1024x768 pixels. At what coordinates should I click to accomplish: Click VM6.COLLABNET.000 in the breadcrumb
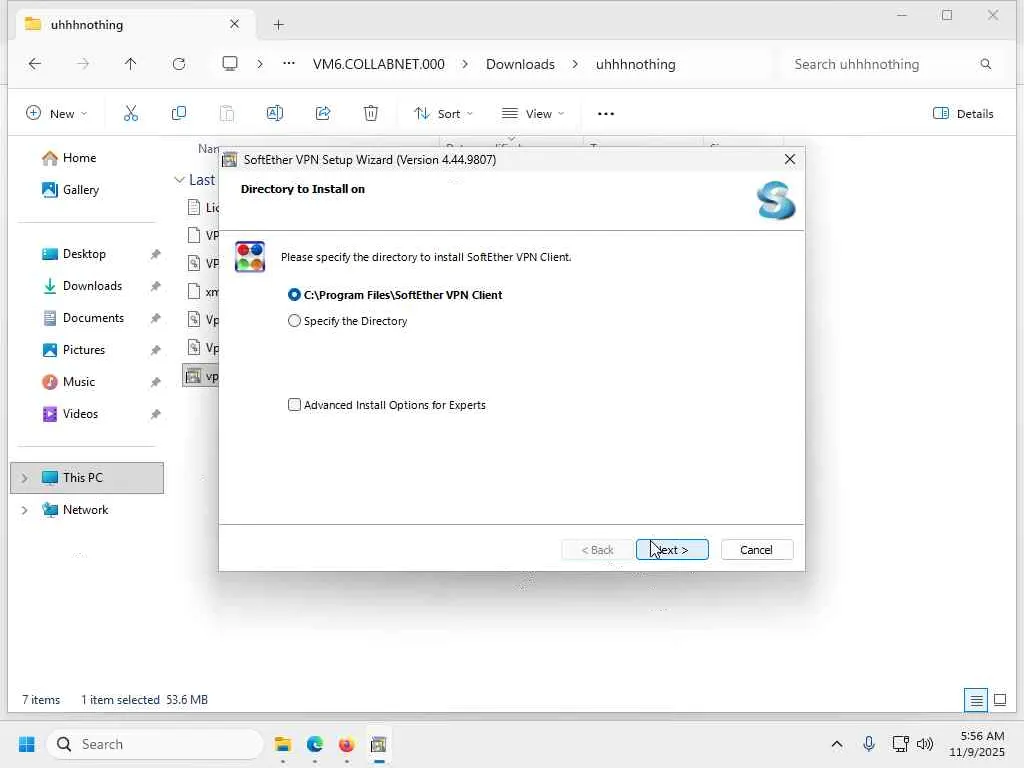point(379,64)
